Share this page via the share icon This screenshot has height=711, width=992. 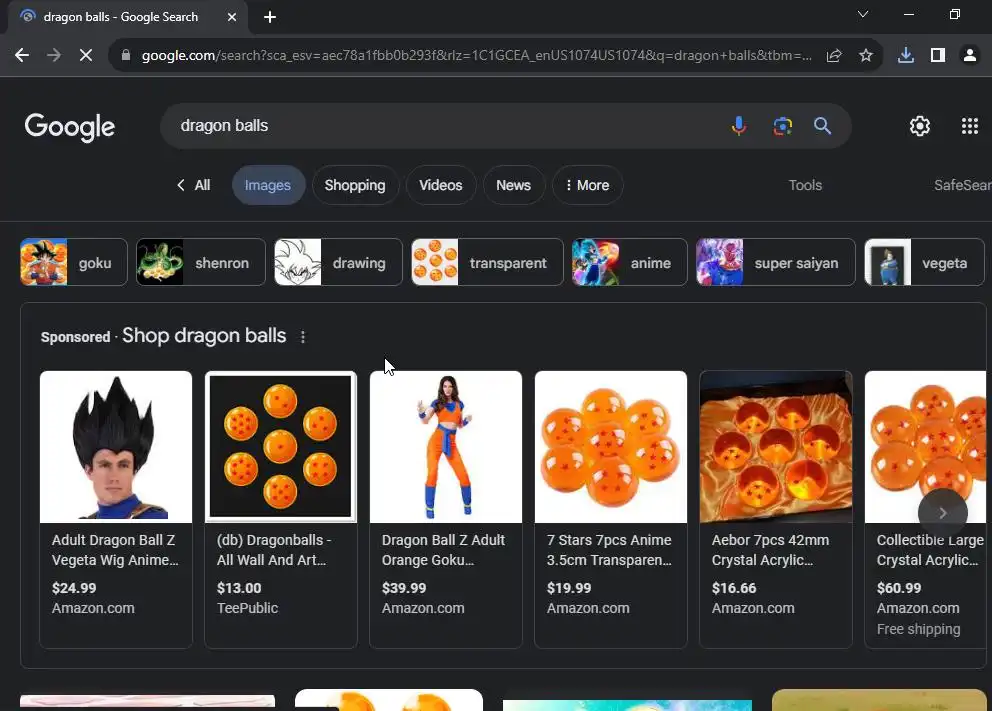[834, 56]
